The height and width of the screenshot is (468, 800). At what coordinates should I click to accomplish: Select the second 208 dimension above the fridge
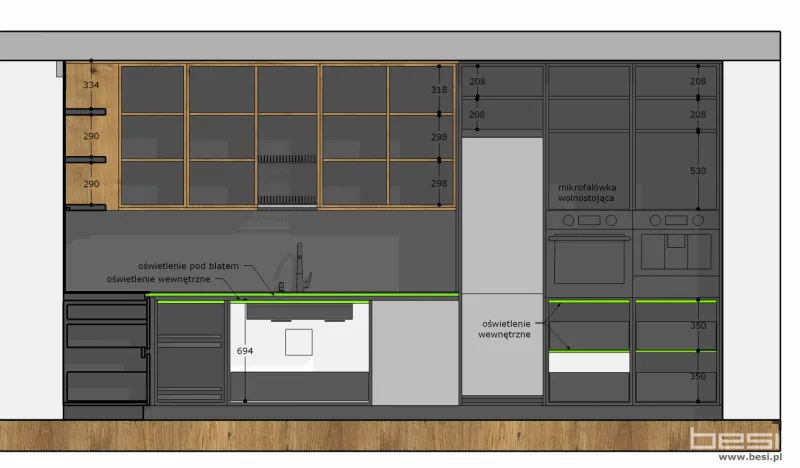477,114
